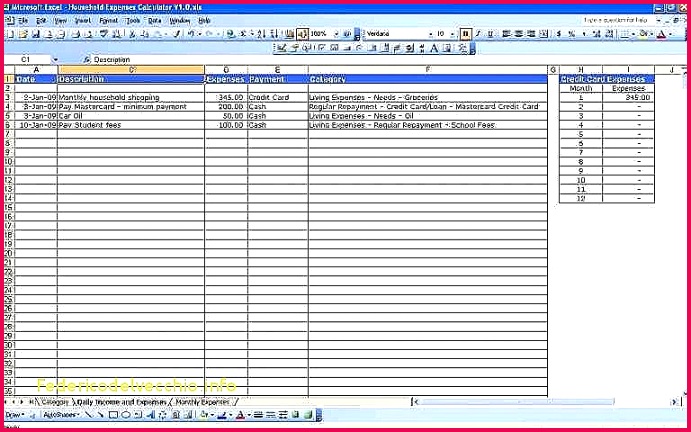Click the 3-D Style icon on Drawing toolbar

click(308, 414)
